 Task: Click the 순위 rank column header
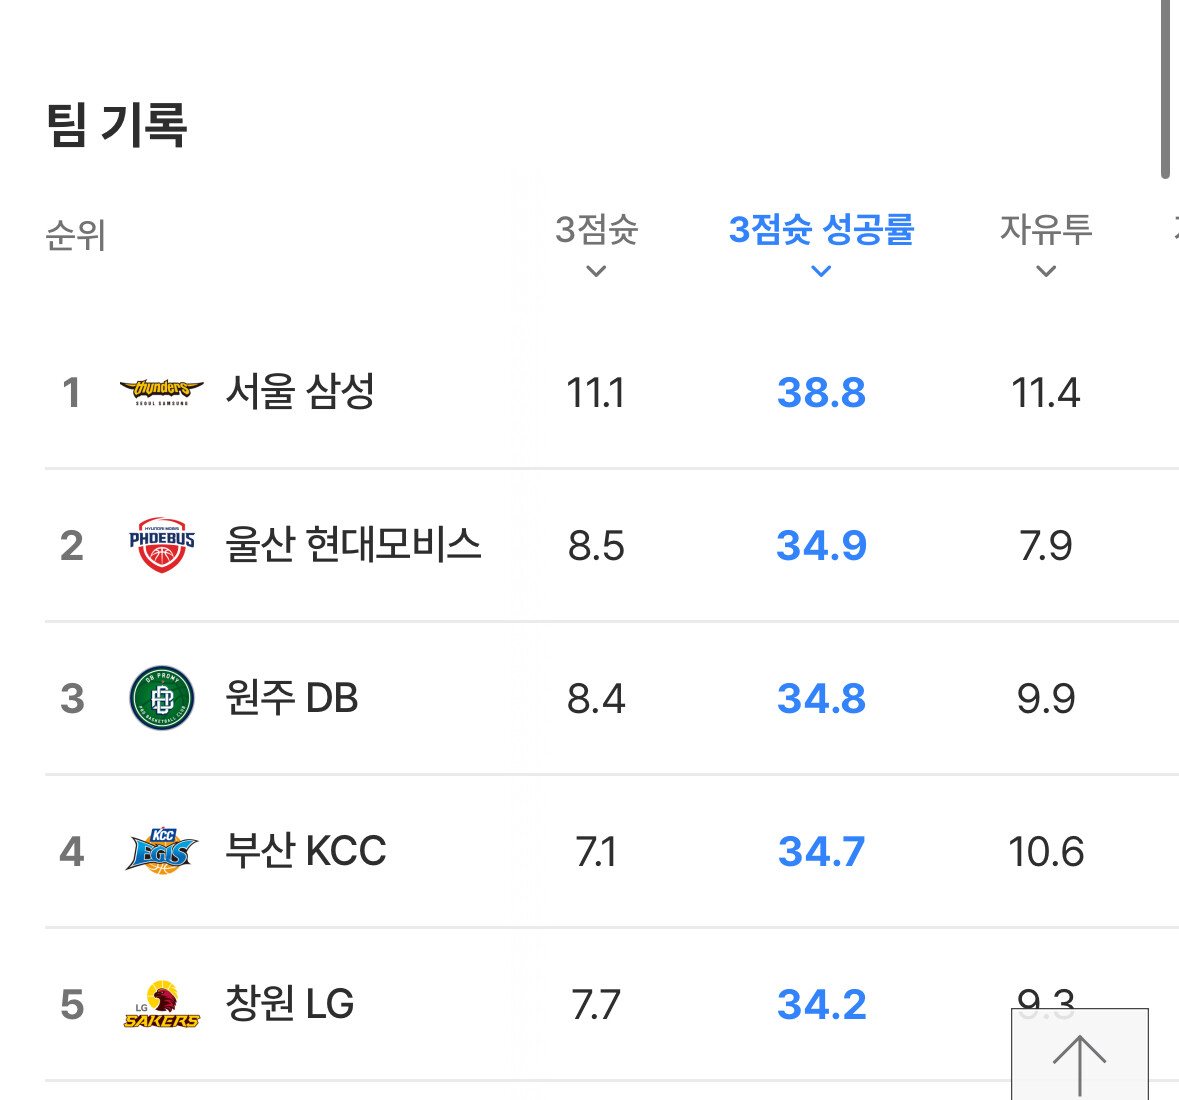pyautogui.click(x=75, y=235)
